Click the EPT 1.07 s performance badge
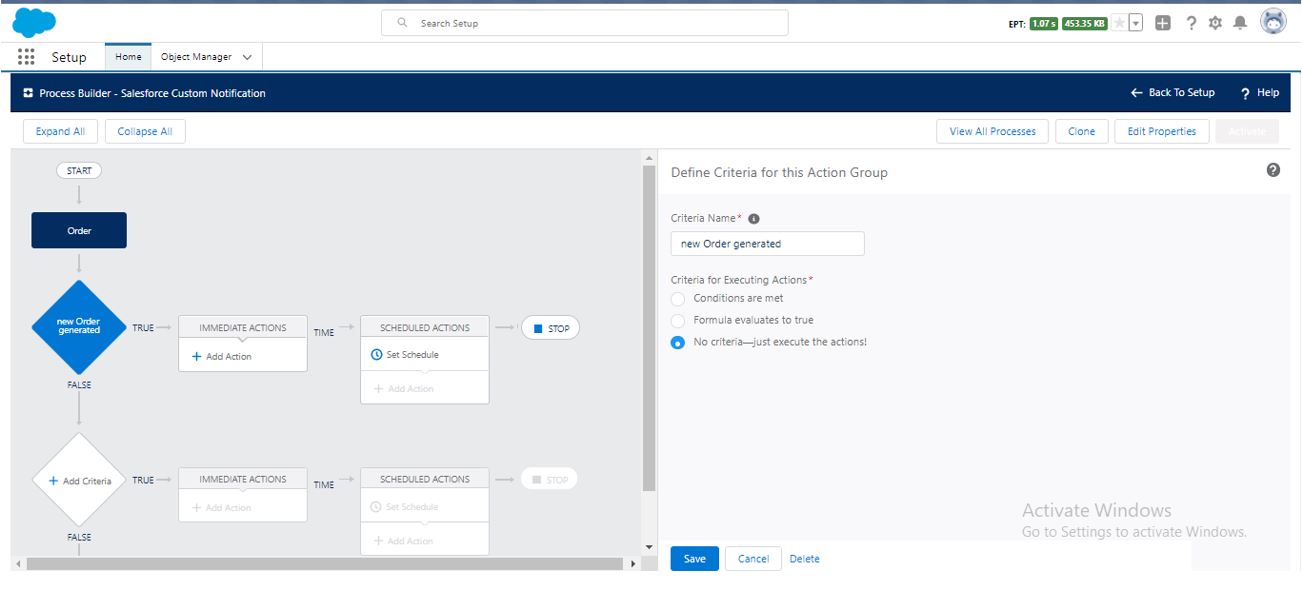 1043,23
